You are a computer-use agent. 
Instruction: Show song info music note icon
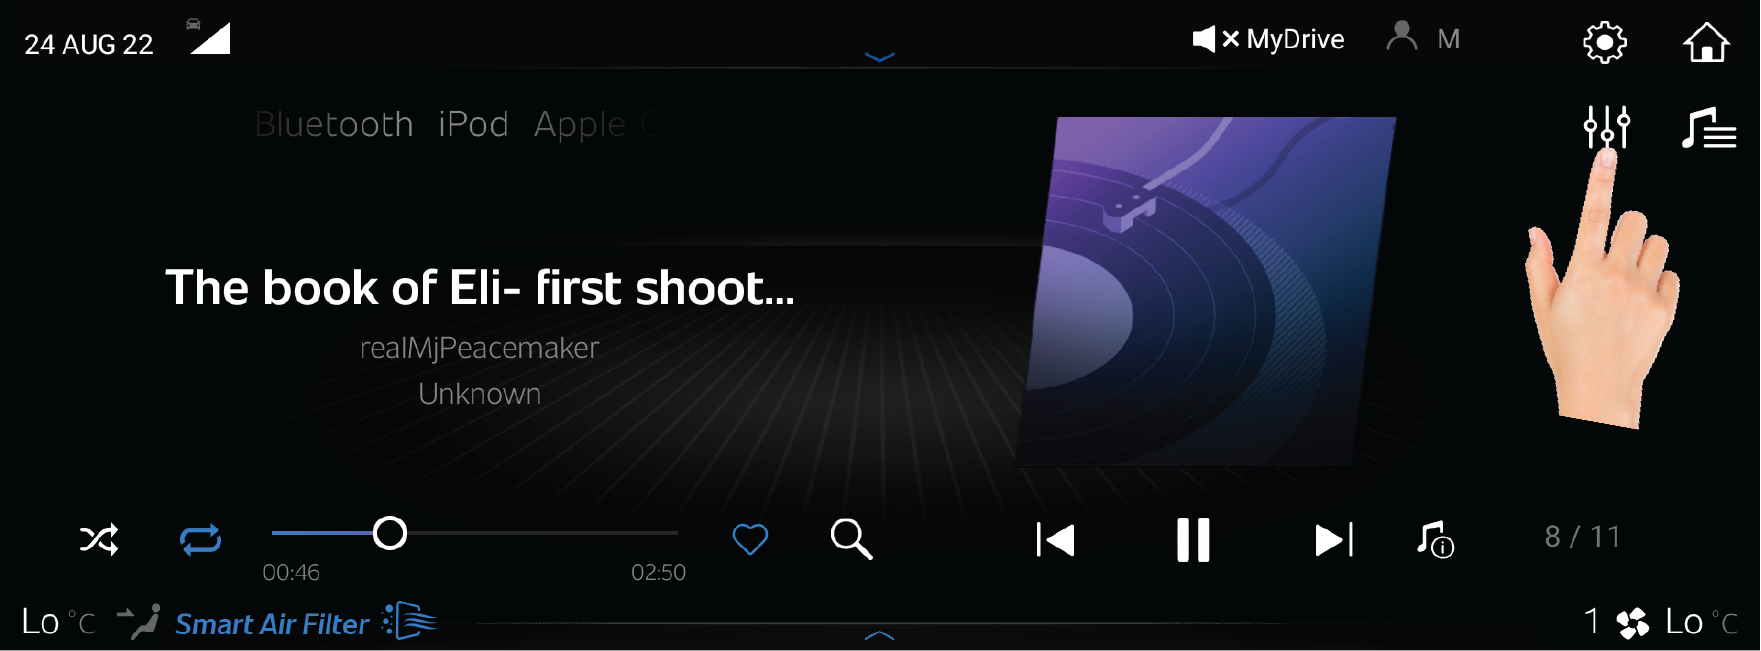1435,540
